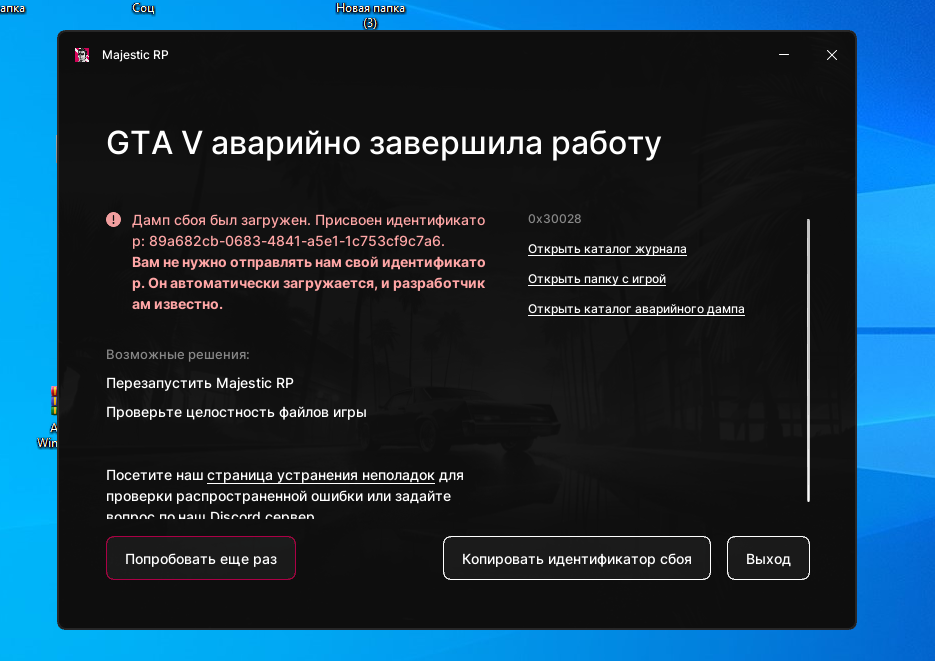Visit the troubleshooting page link
Screen dimensions: 935x661
click(x=321, y=476)
